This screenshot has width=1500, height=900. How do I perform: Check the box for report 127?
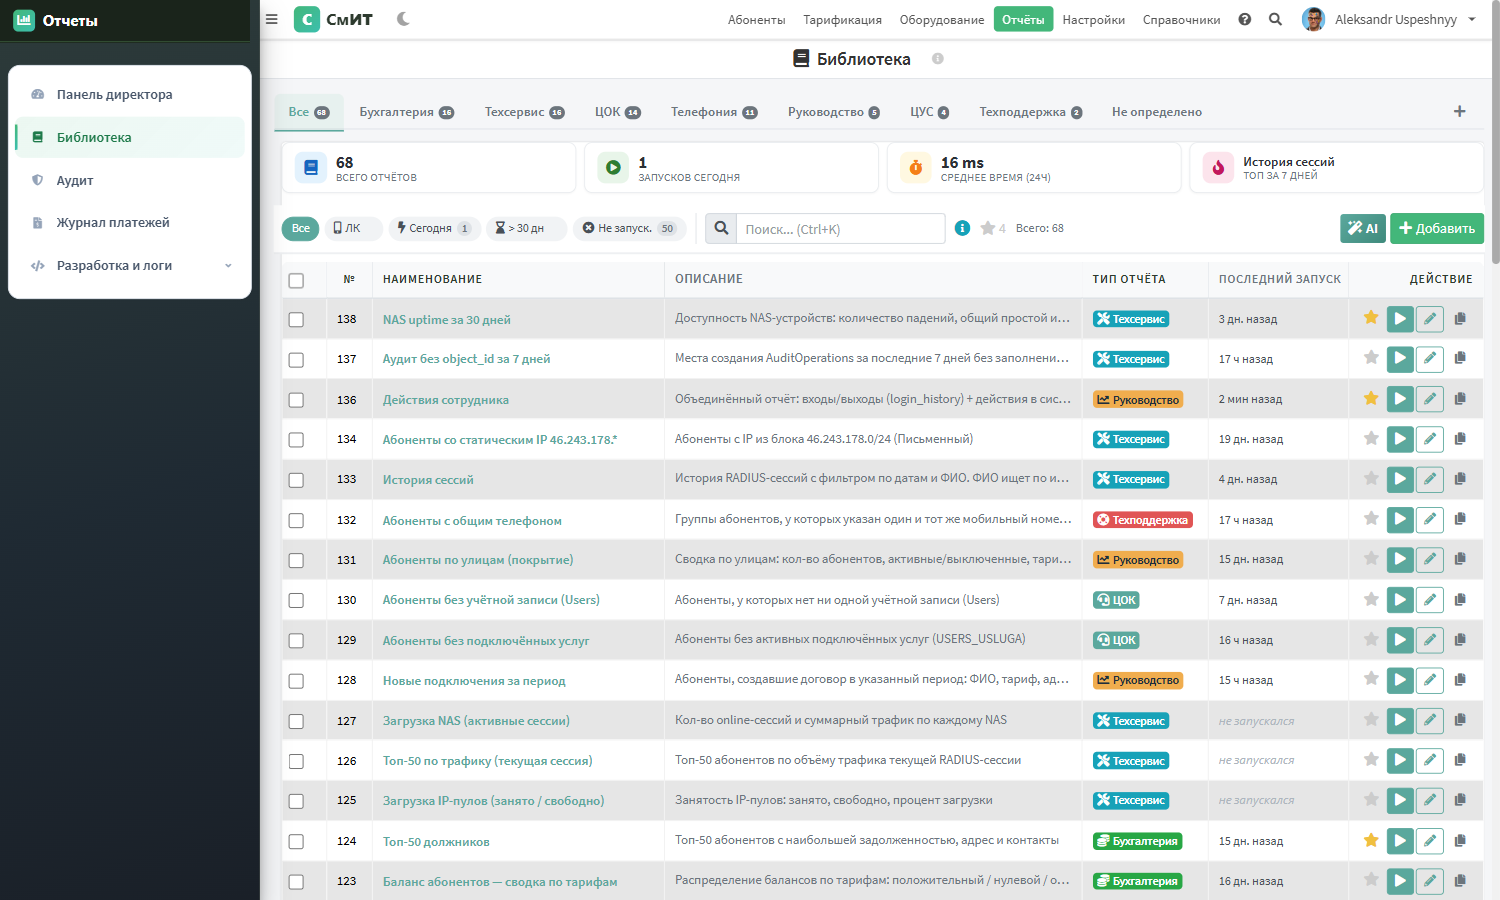tap(296, 721)
